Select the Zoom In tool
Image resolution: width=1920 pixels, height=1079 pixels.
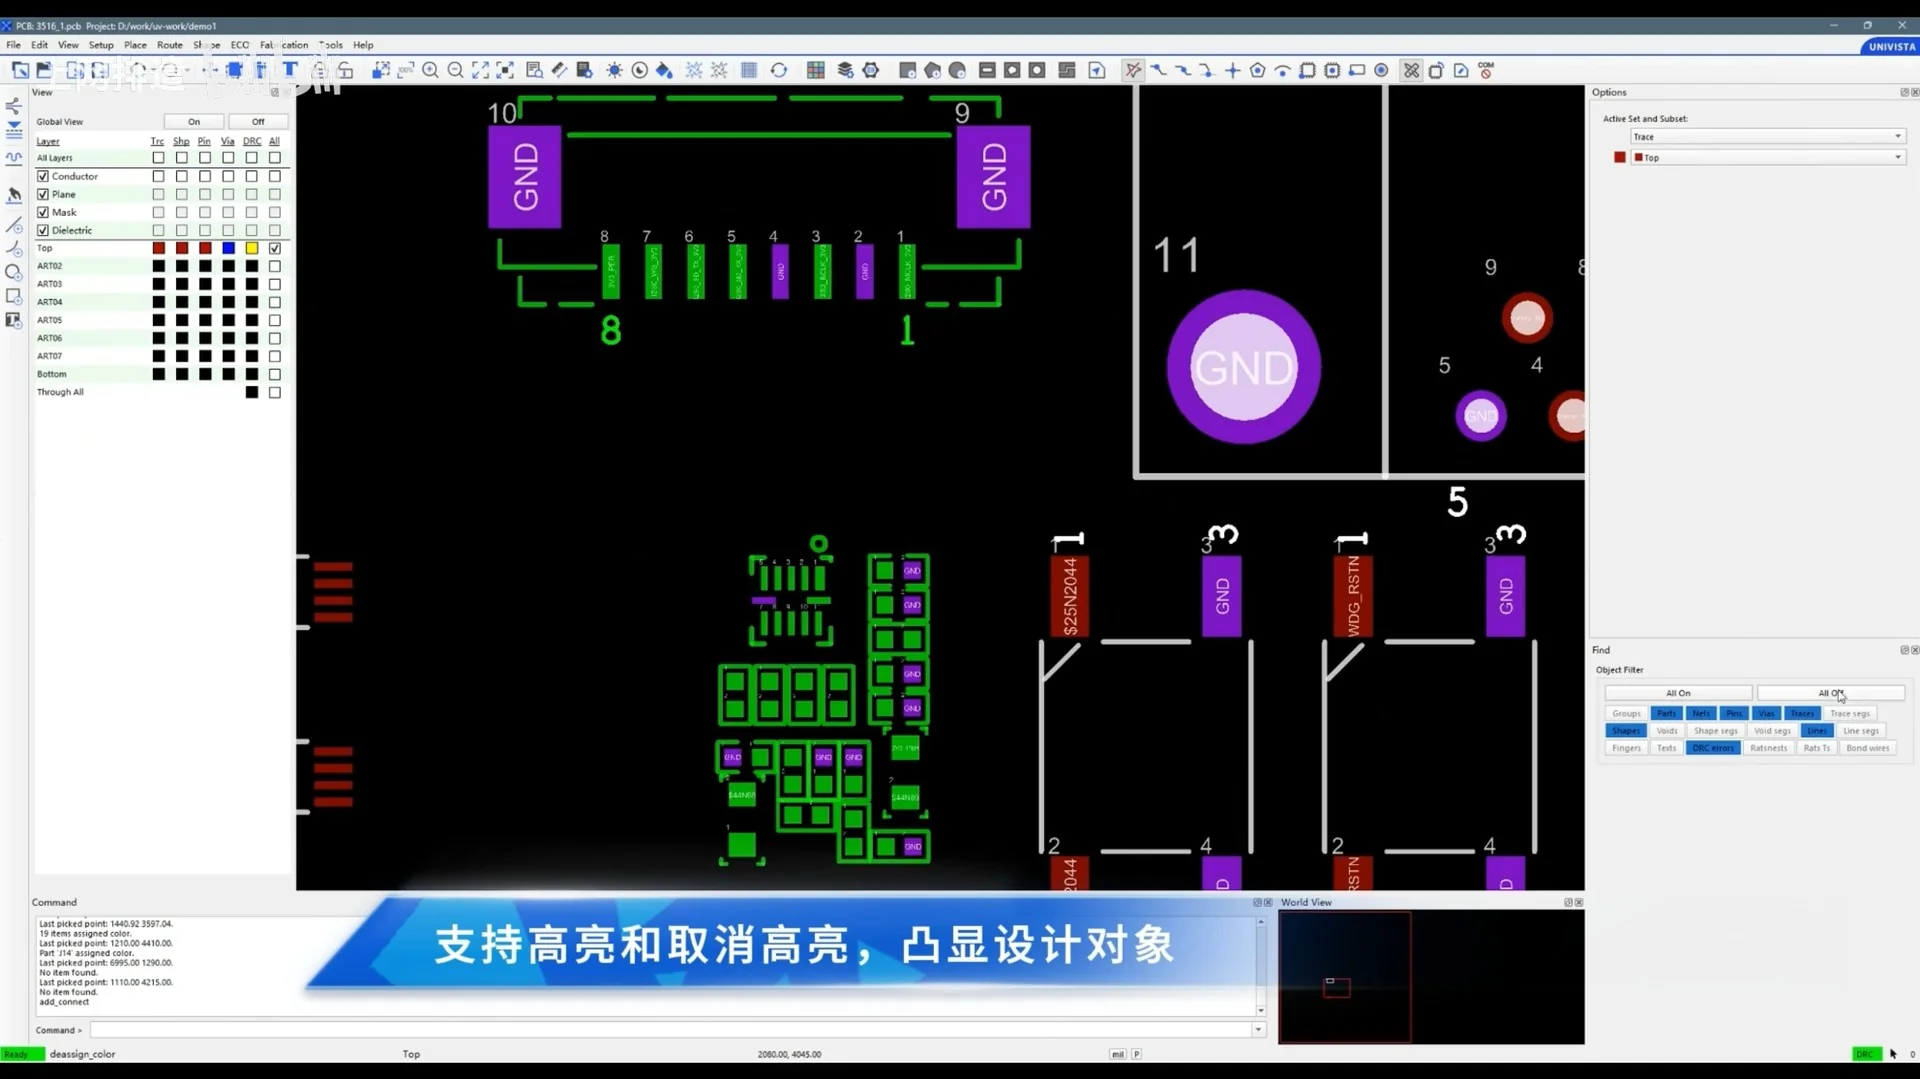click(430, 70)
